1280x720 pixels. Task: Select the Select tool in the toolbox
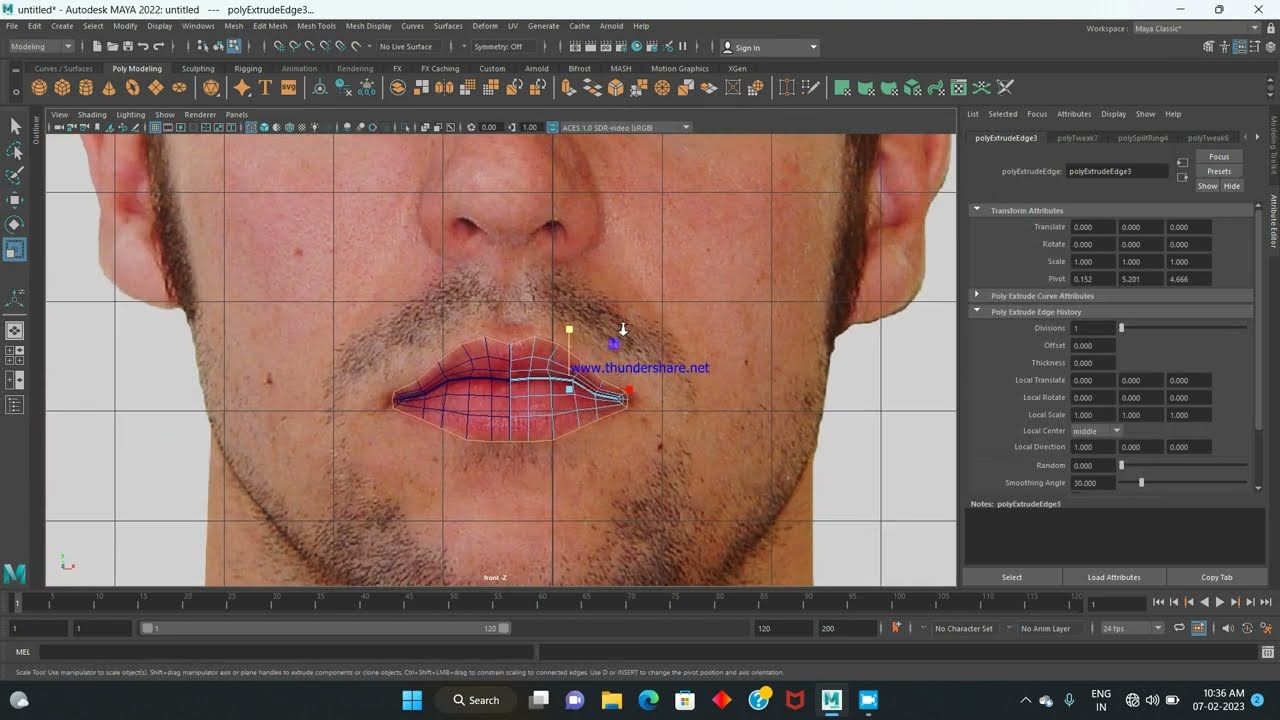click(x=15, y=126)
